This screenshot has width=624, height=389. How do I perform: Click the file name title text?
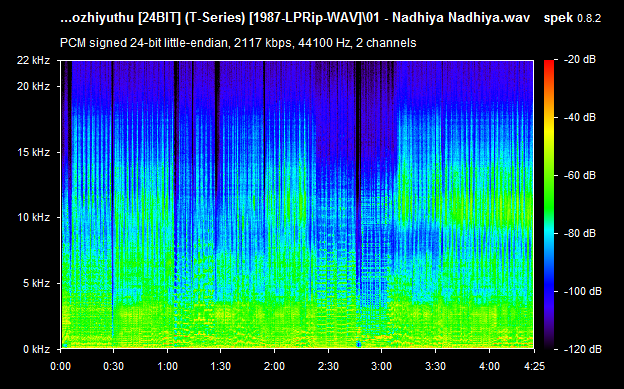[x=295, y=18]
